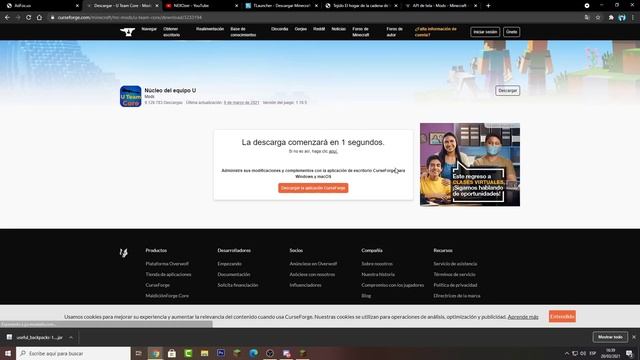This screenshot has width=640, height=360.
Task: Switch to the TLauncher browser tab
Action: [x=282, y=6]
